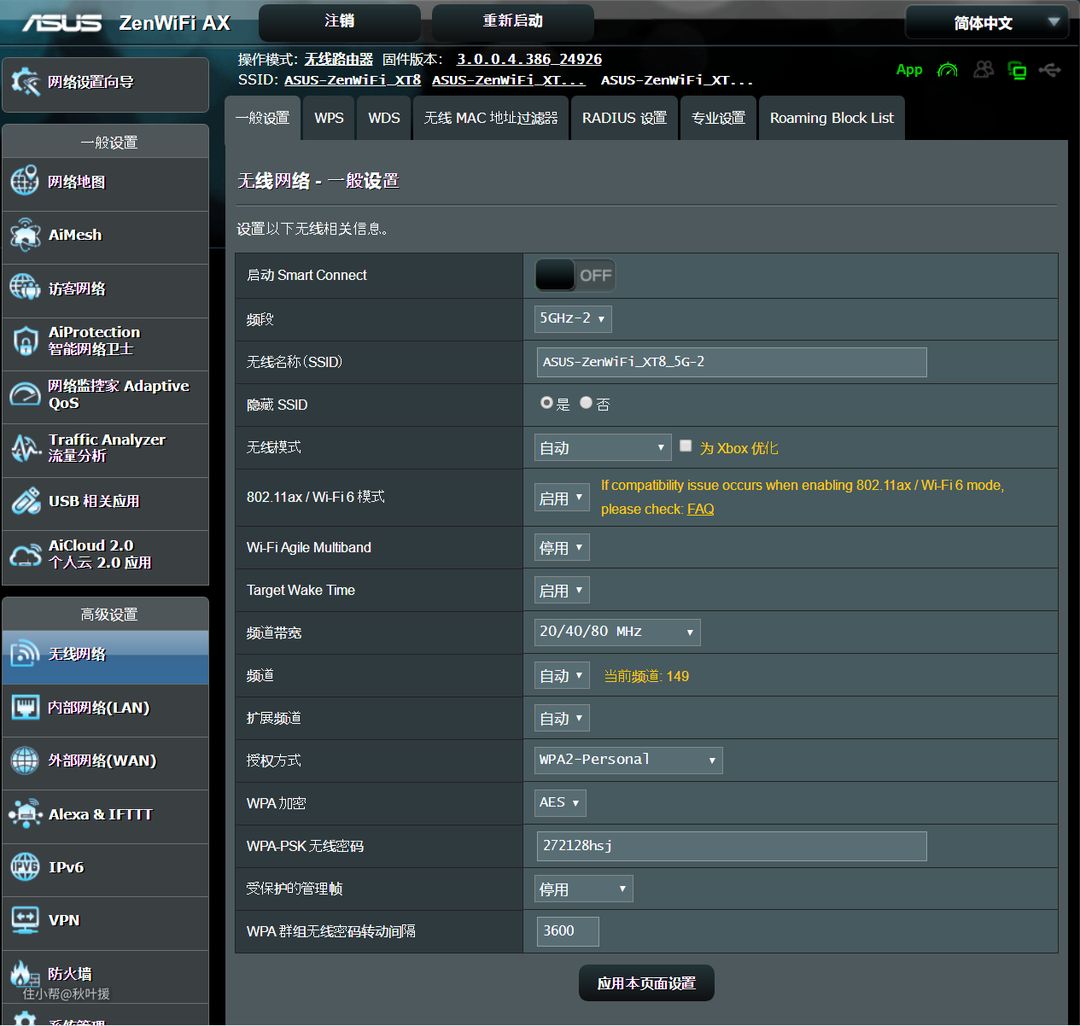Click the Traffic Analyzer icon
The height and width of the screenshot is (1026, 1080).
(25, 448)
